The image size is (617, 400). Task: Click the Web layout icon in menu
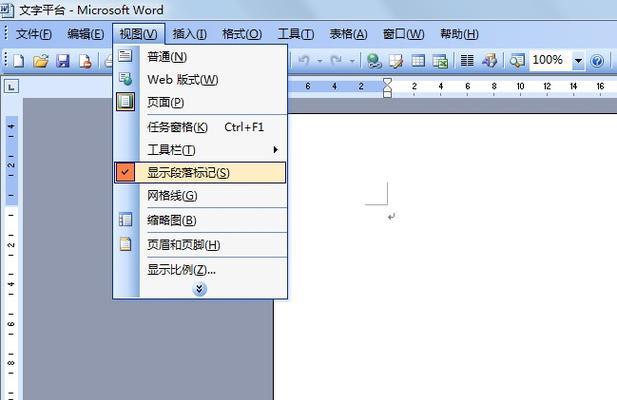[126, 79]
